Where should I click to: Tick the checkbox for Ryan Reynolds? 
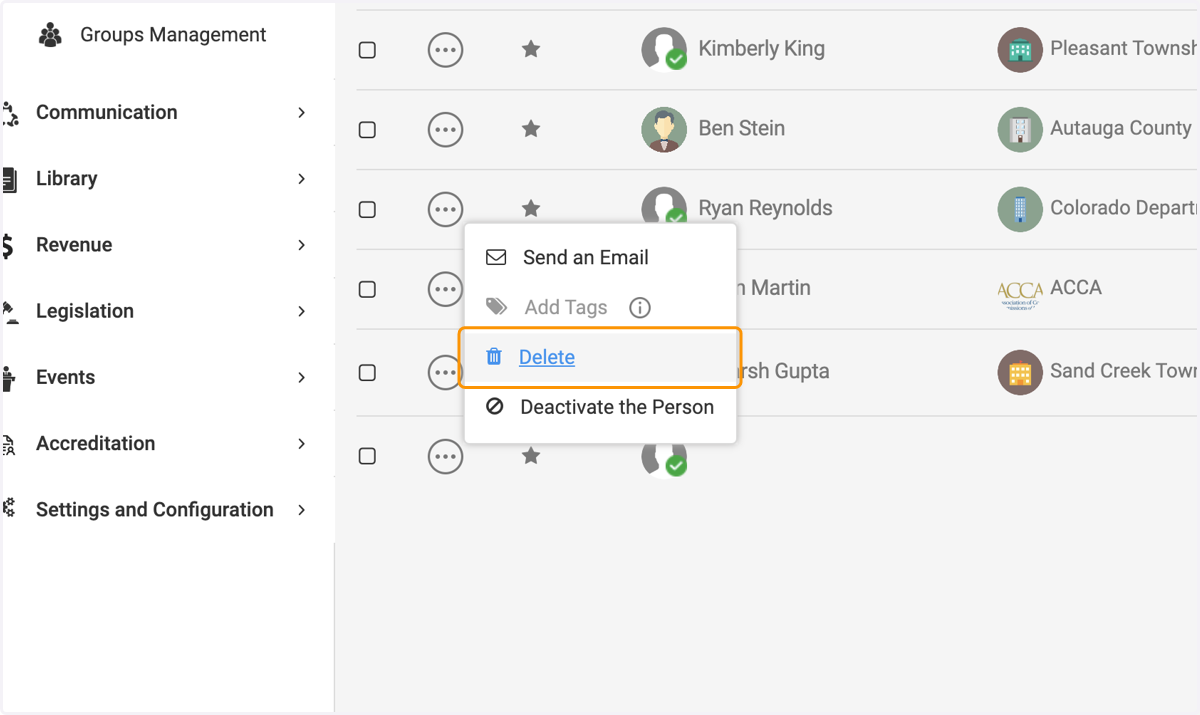point(367,210)
